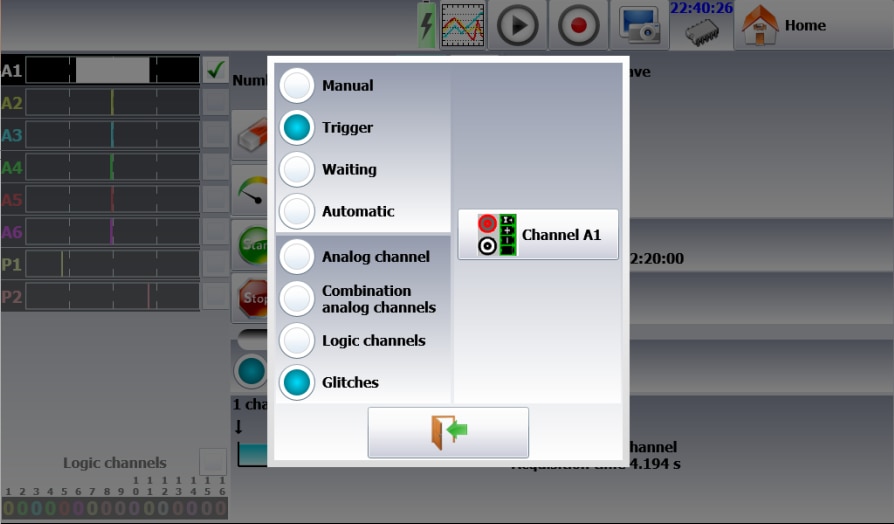Select the Trigger radio button
The image size is (894, 524).
tap(297, 127)
